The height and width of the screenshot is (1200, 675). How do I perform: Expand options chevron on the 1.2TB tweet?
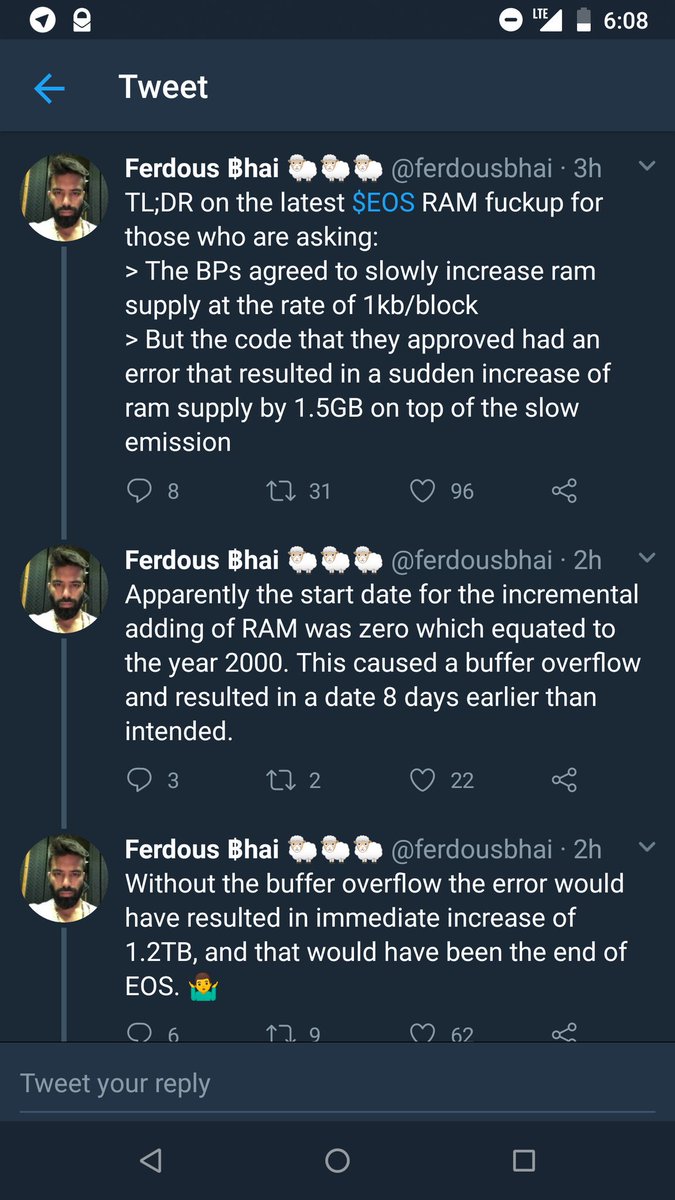point(646,847)
